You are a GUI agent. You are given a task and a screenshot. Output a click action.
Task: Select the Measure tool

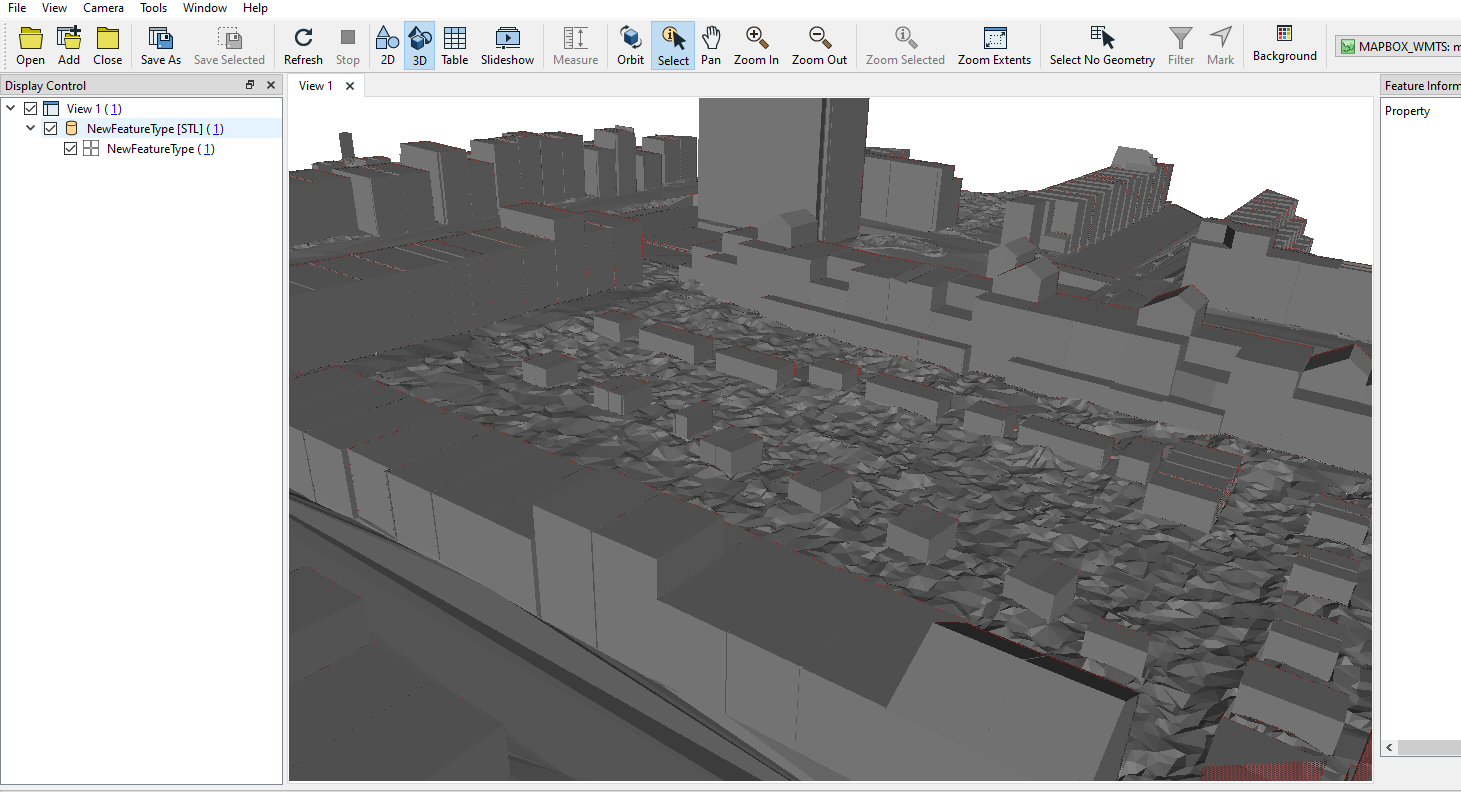coord(575,46)
